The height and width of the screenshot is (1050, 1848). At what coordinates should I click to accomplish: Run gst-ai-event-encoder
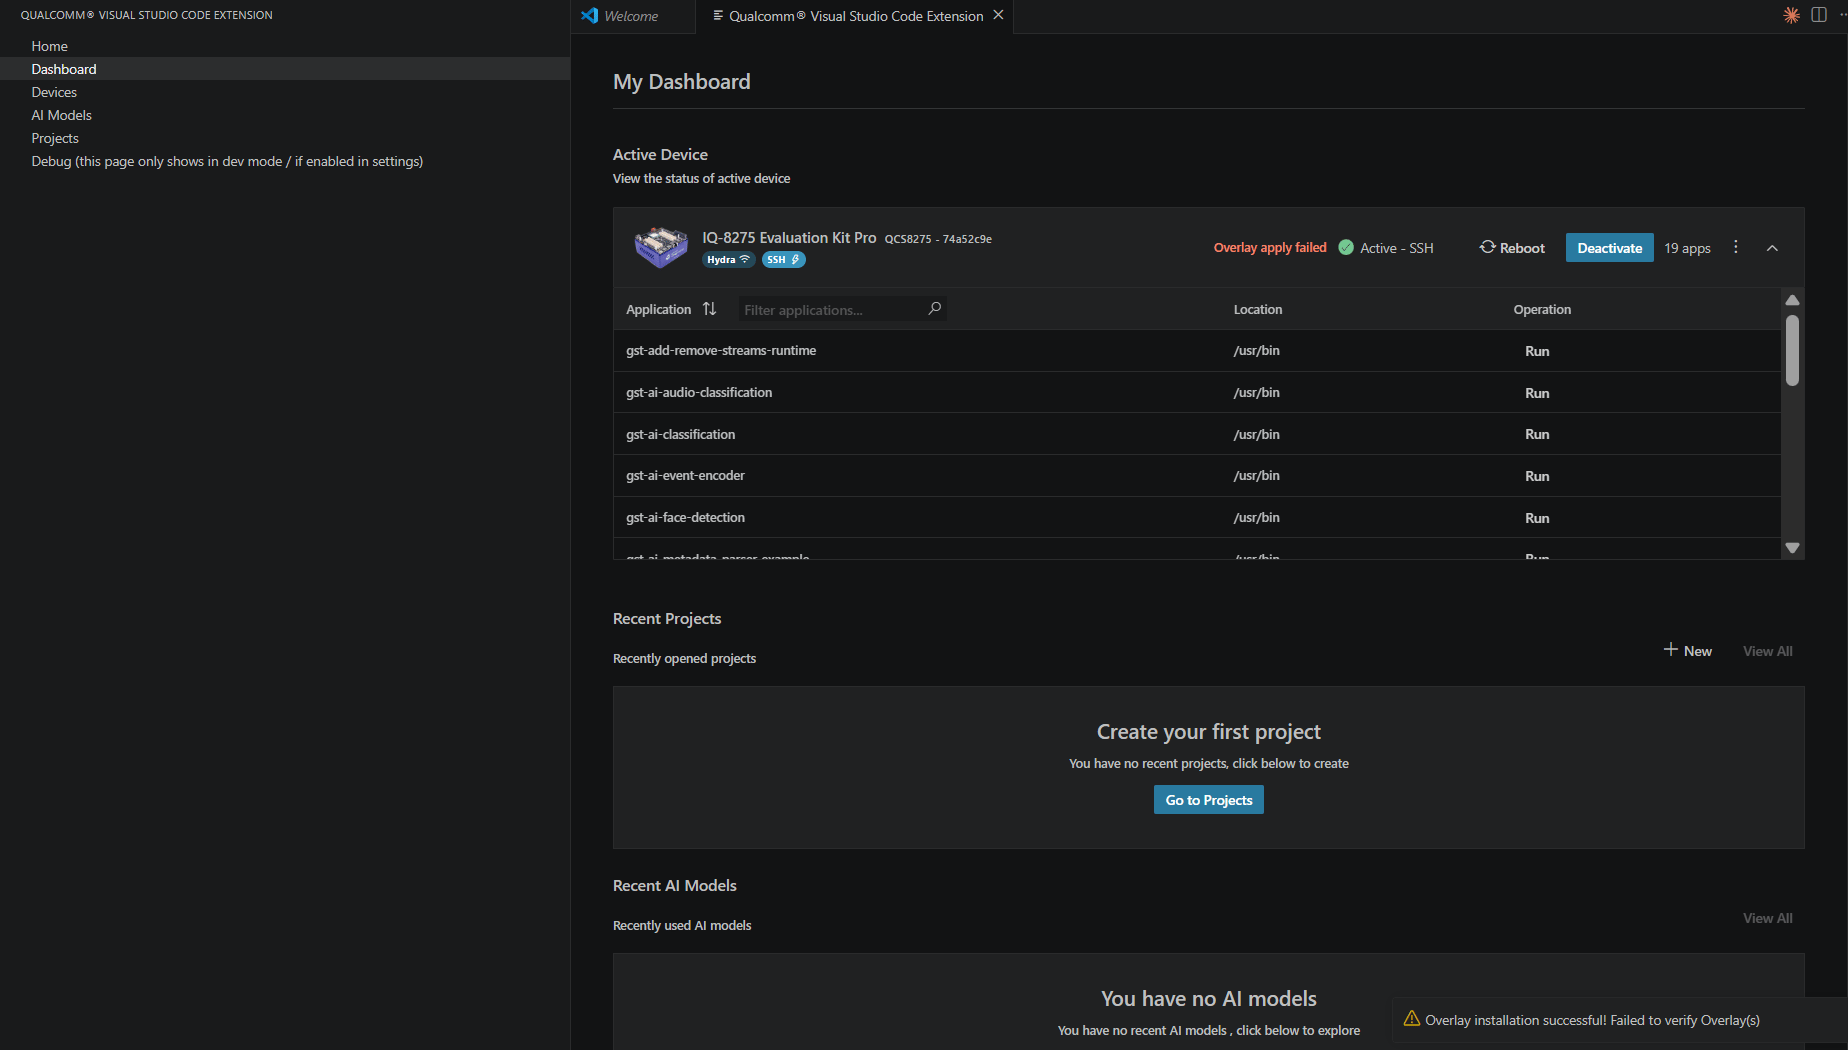[x=1537, y=477]
